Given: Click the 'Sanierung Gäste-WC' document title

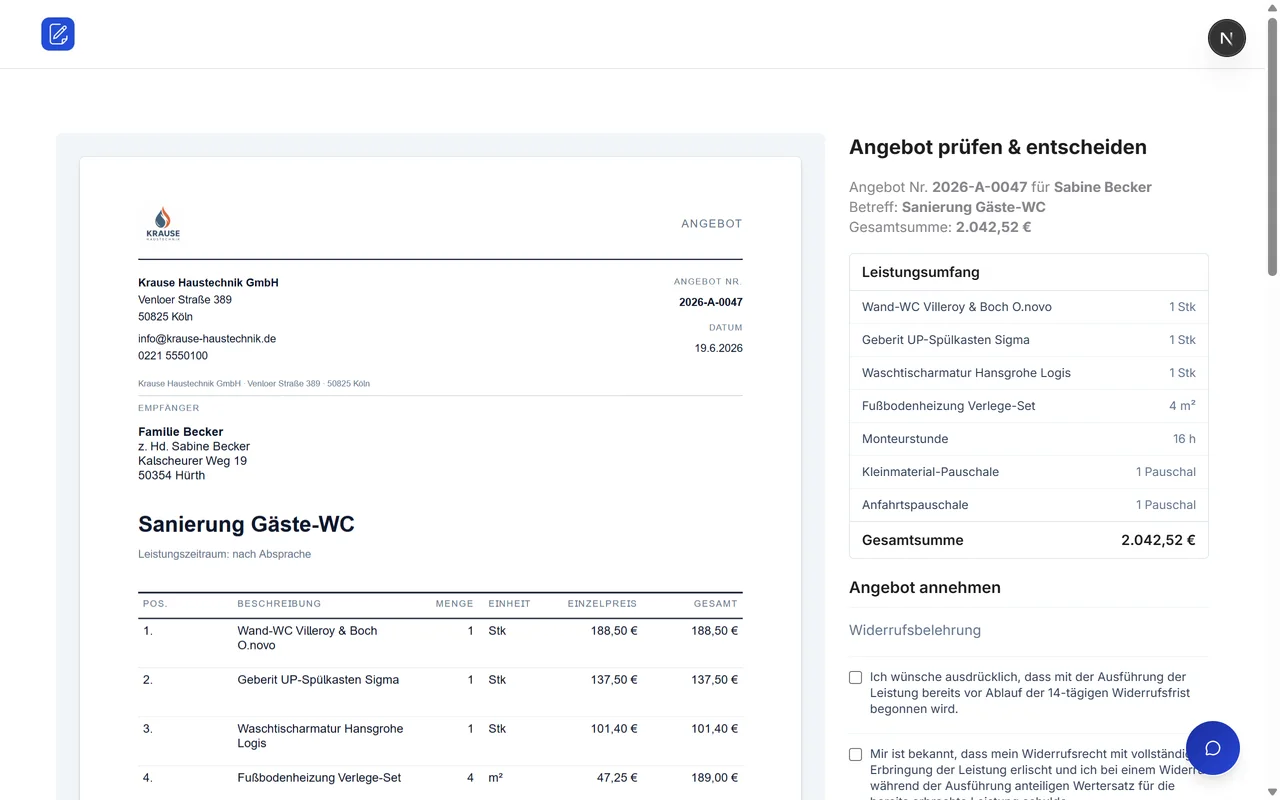Looking at the screenshot, I should pyautogui.click(x=246, y=524).
